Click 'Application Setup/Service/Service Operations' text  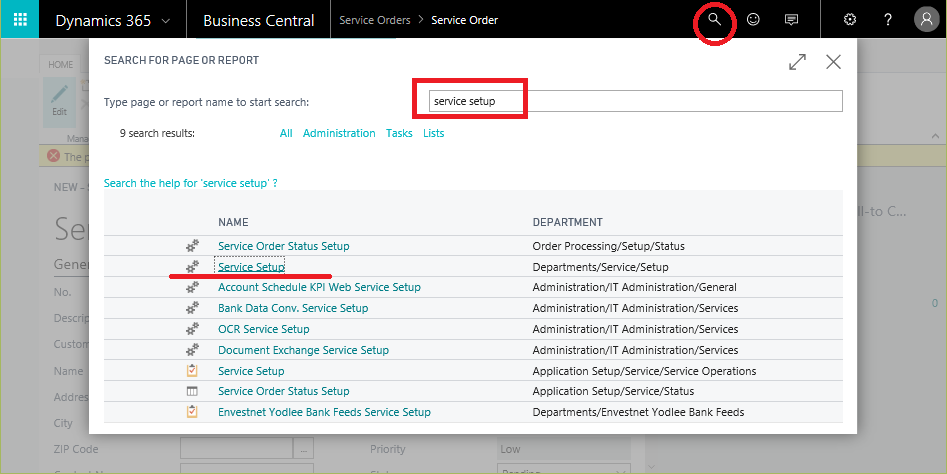tap(644, 371)
